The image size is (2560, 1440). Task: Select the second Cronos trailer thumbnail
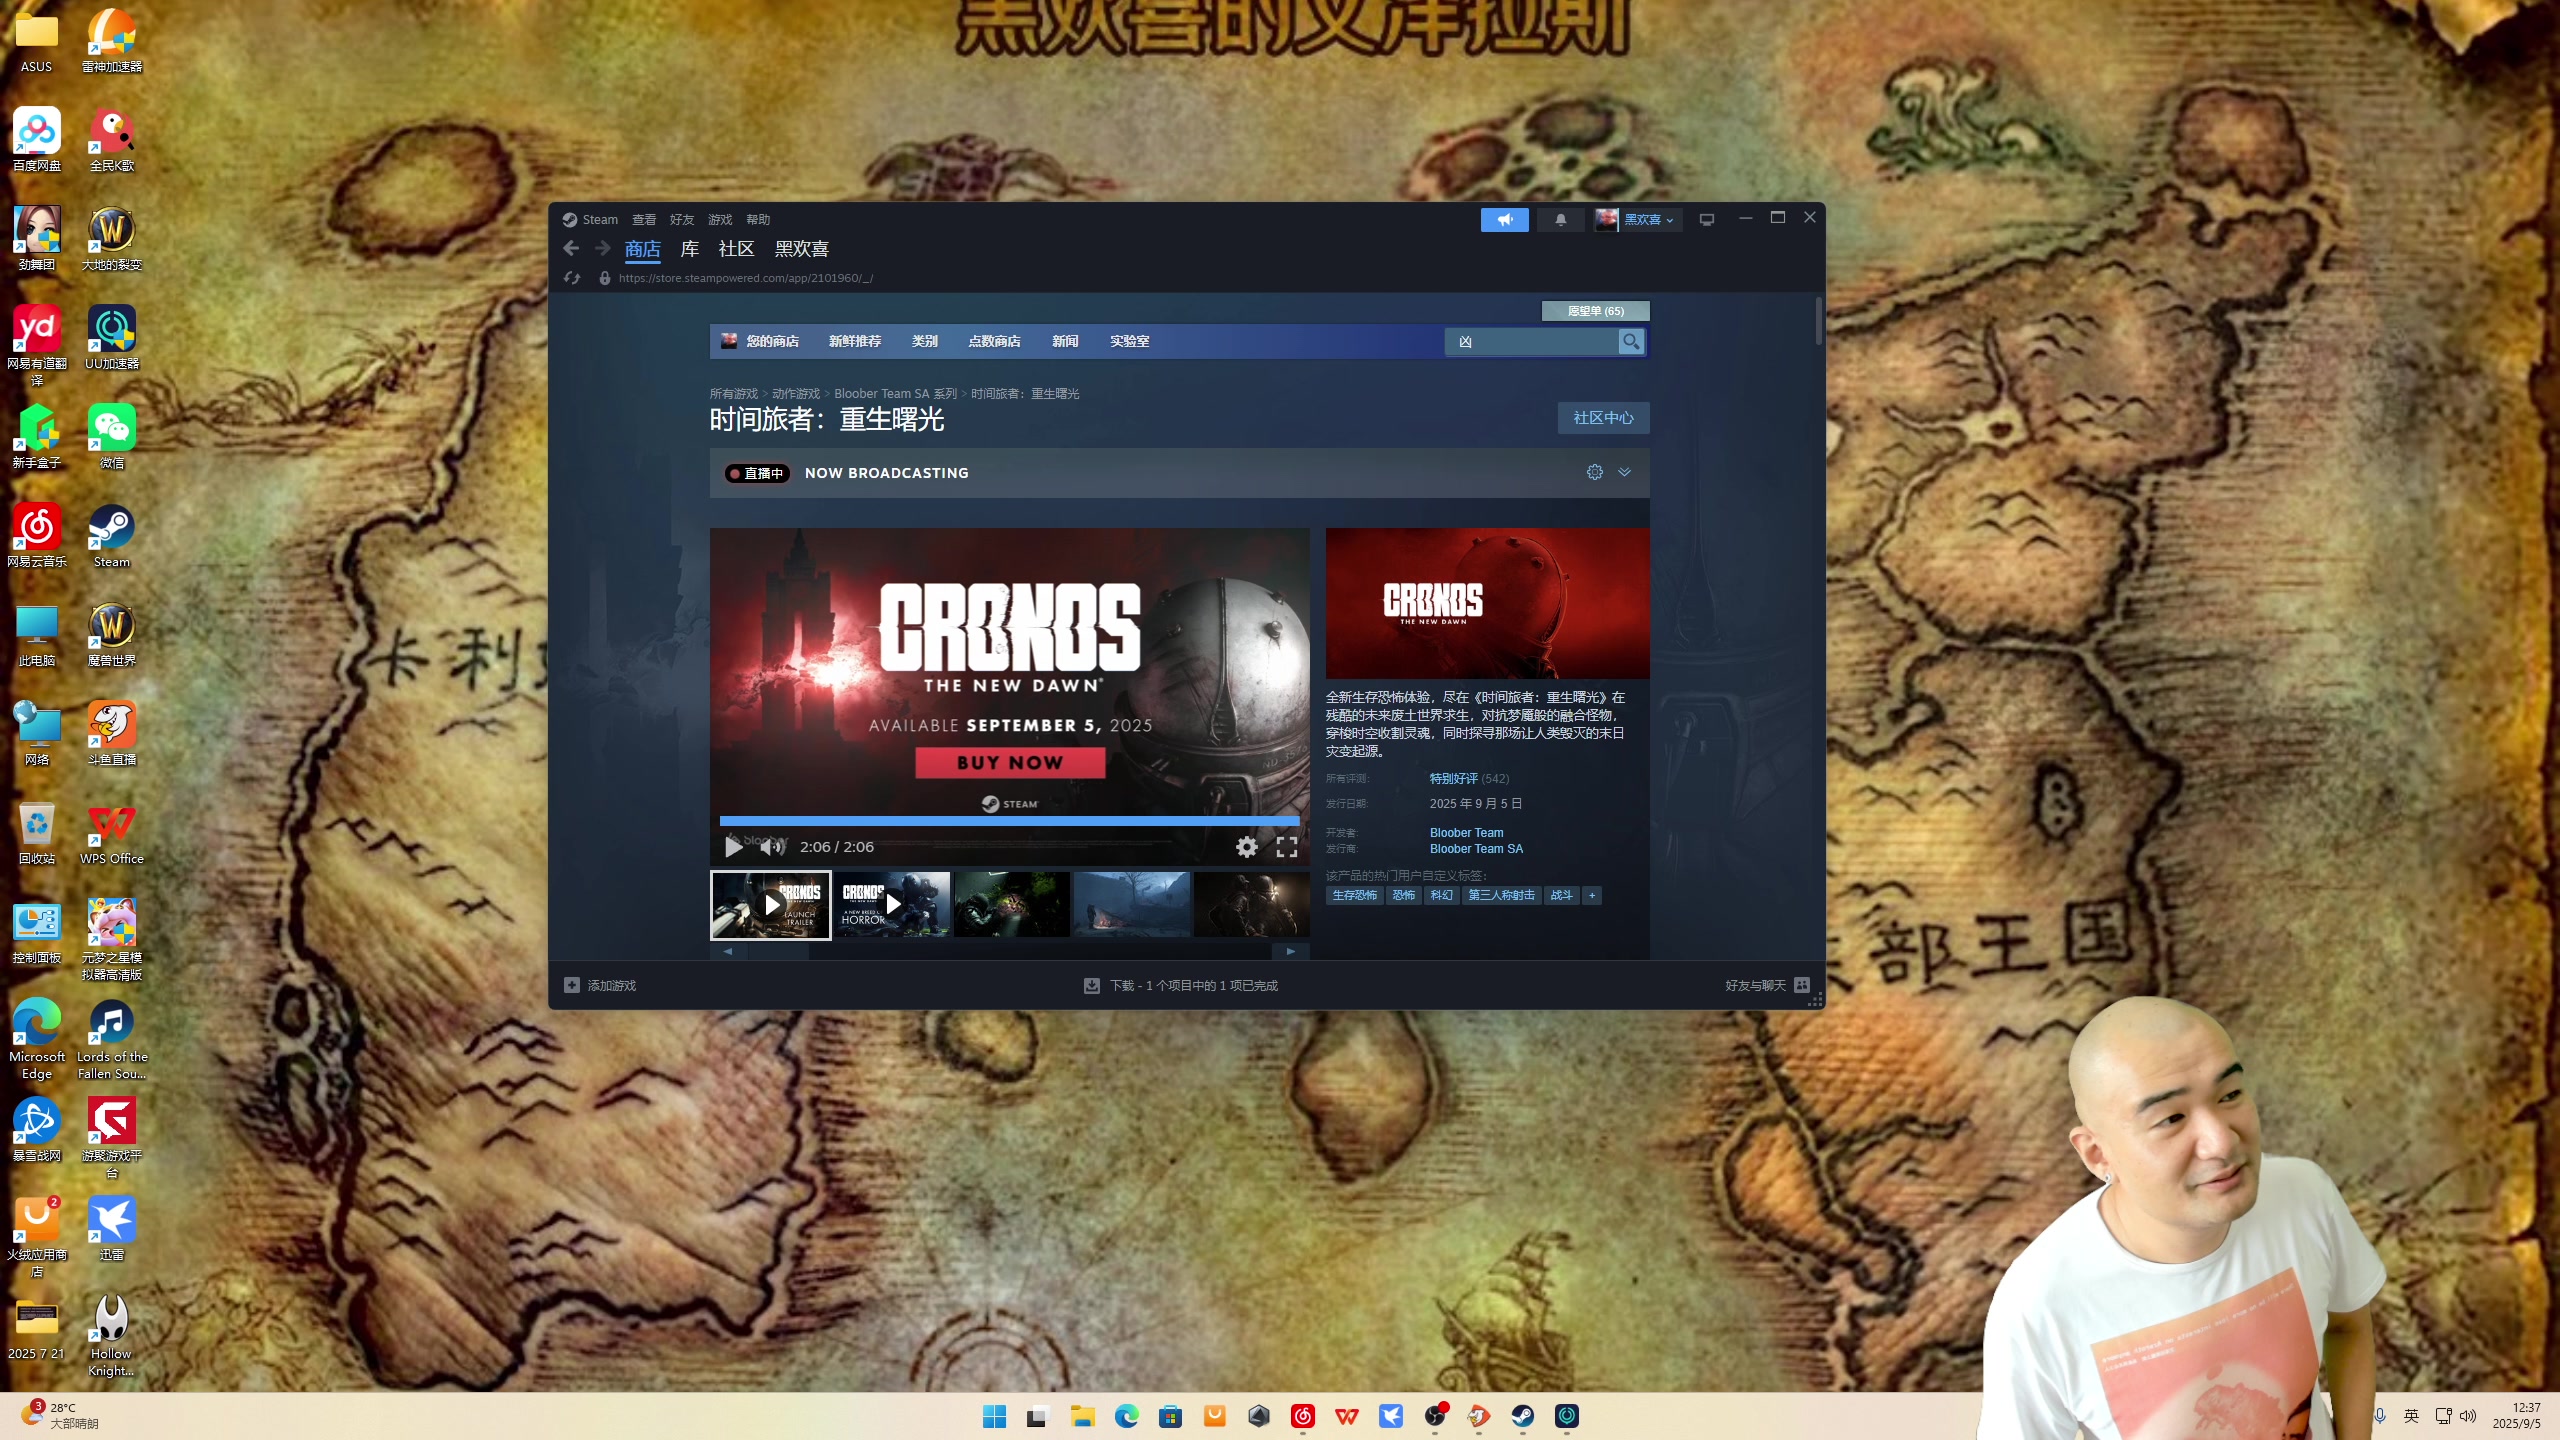(891, 904)
